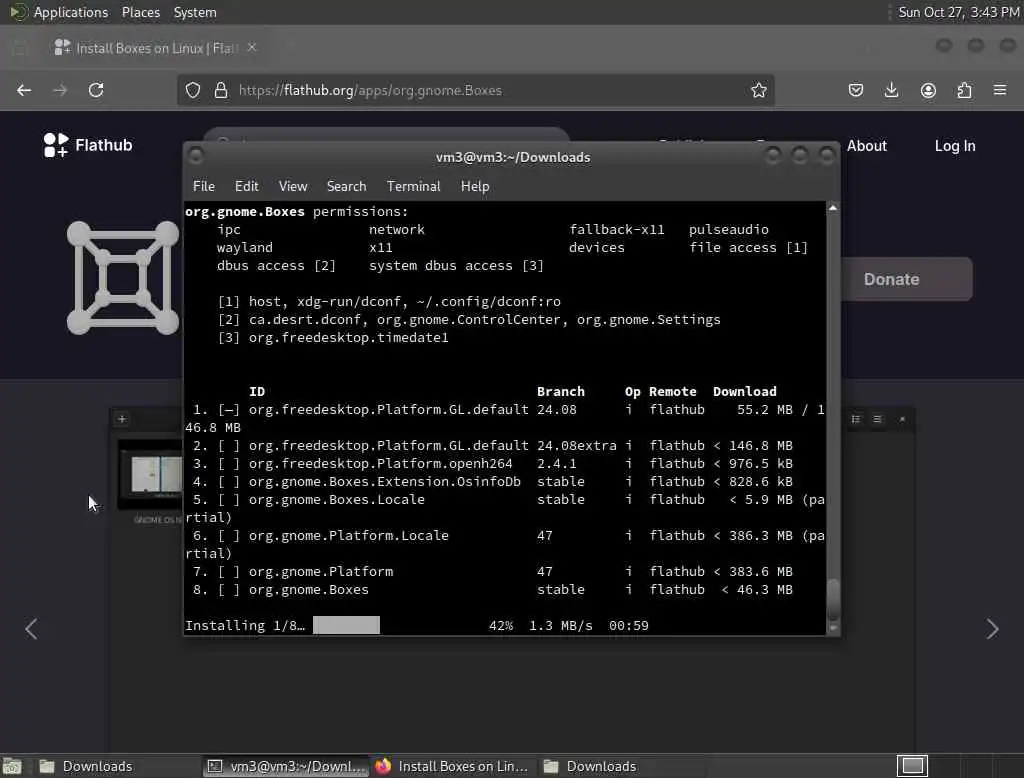Image resolution: width=1024 pixels, height=778 pixels.
Task: Open the terminal Search menu
Action: click(x=346, y=186)
